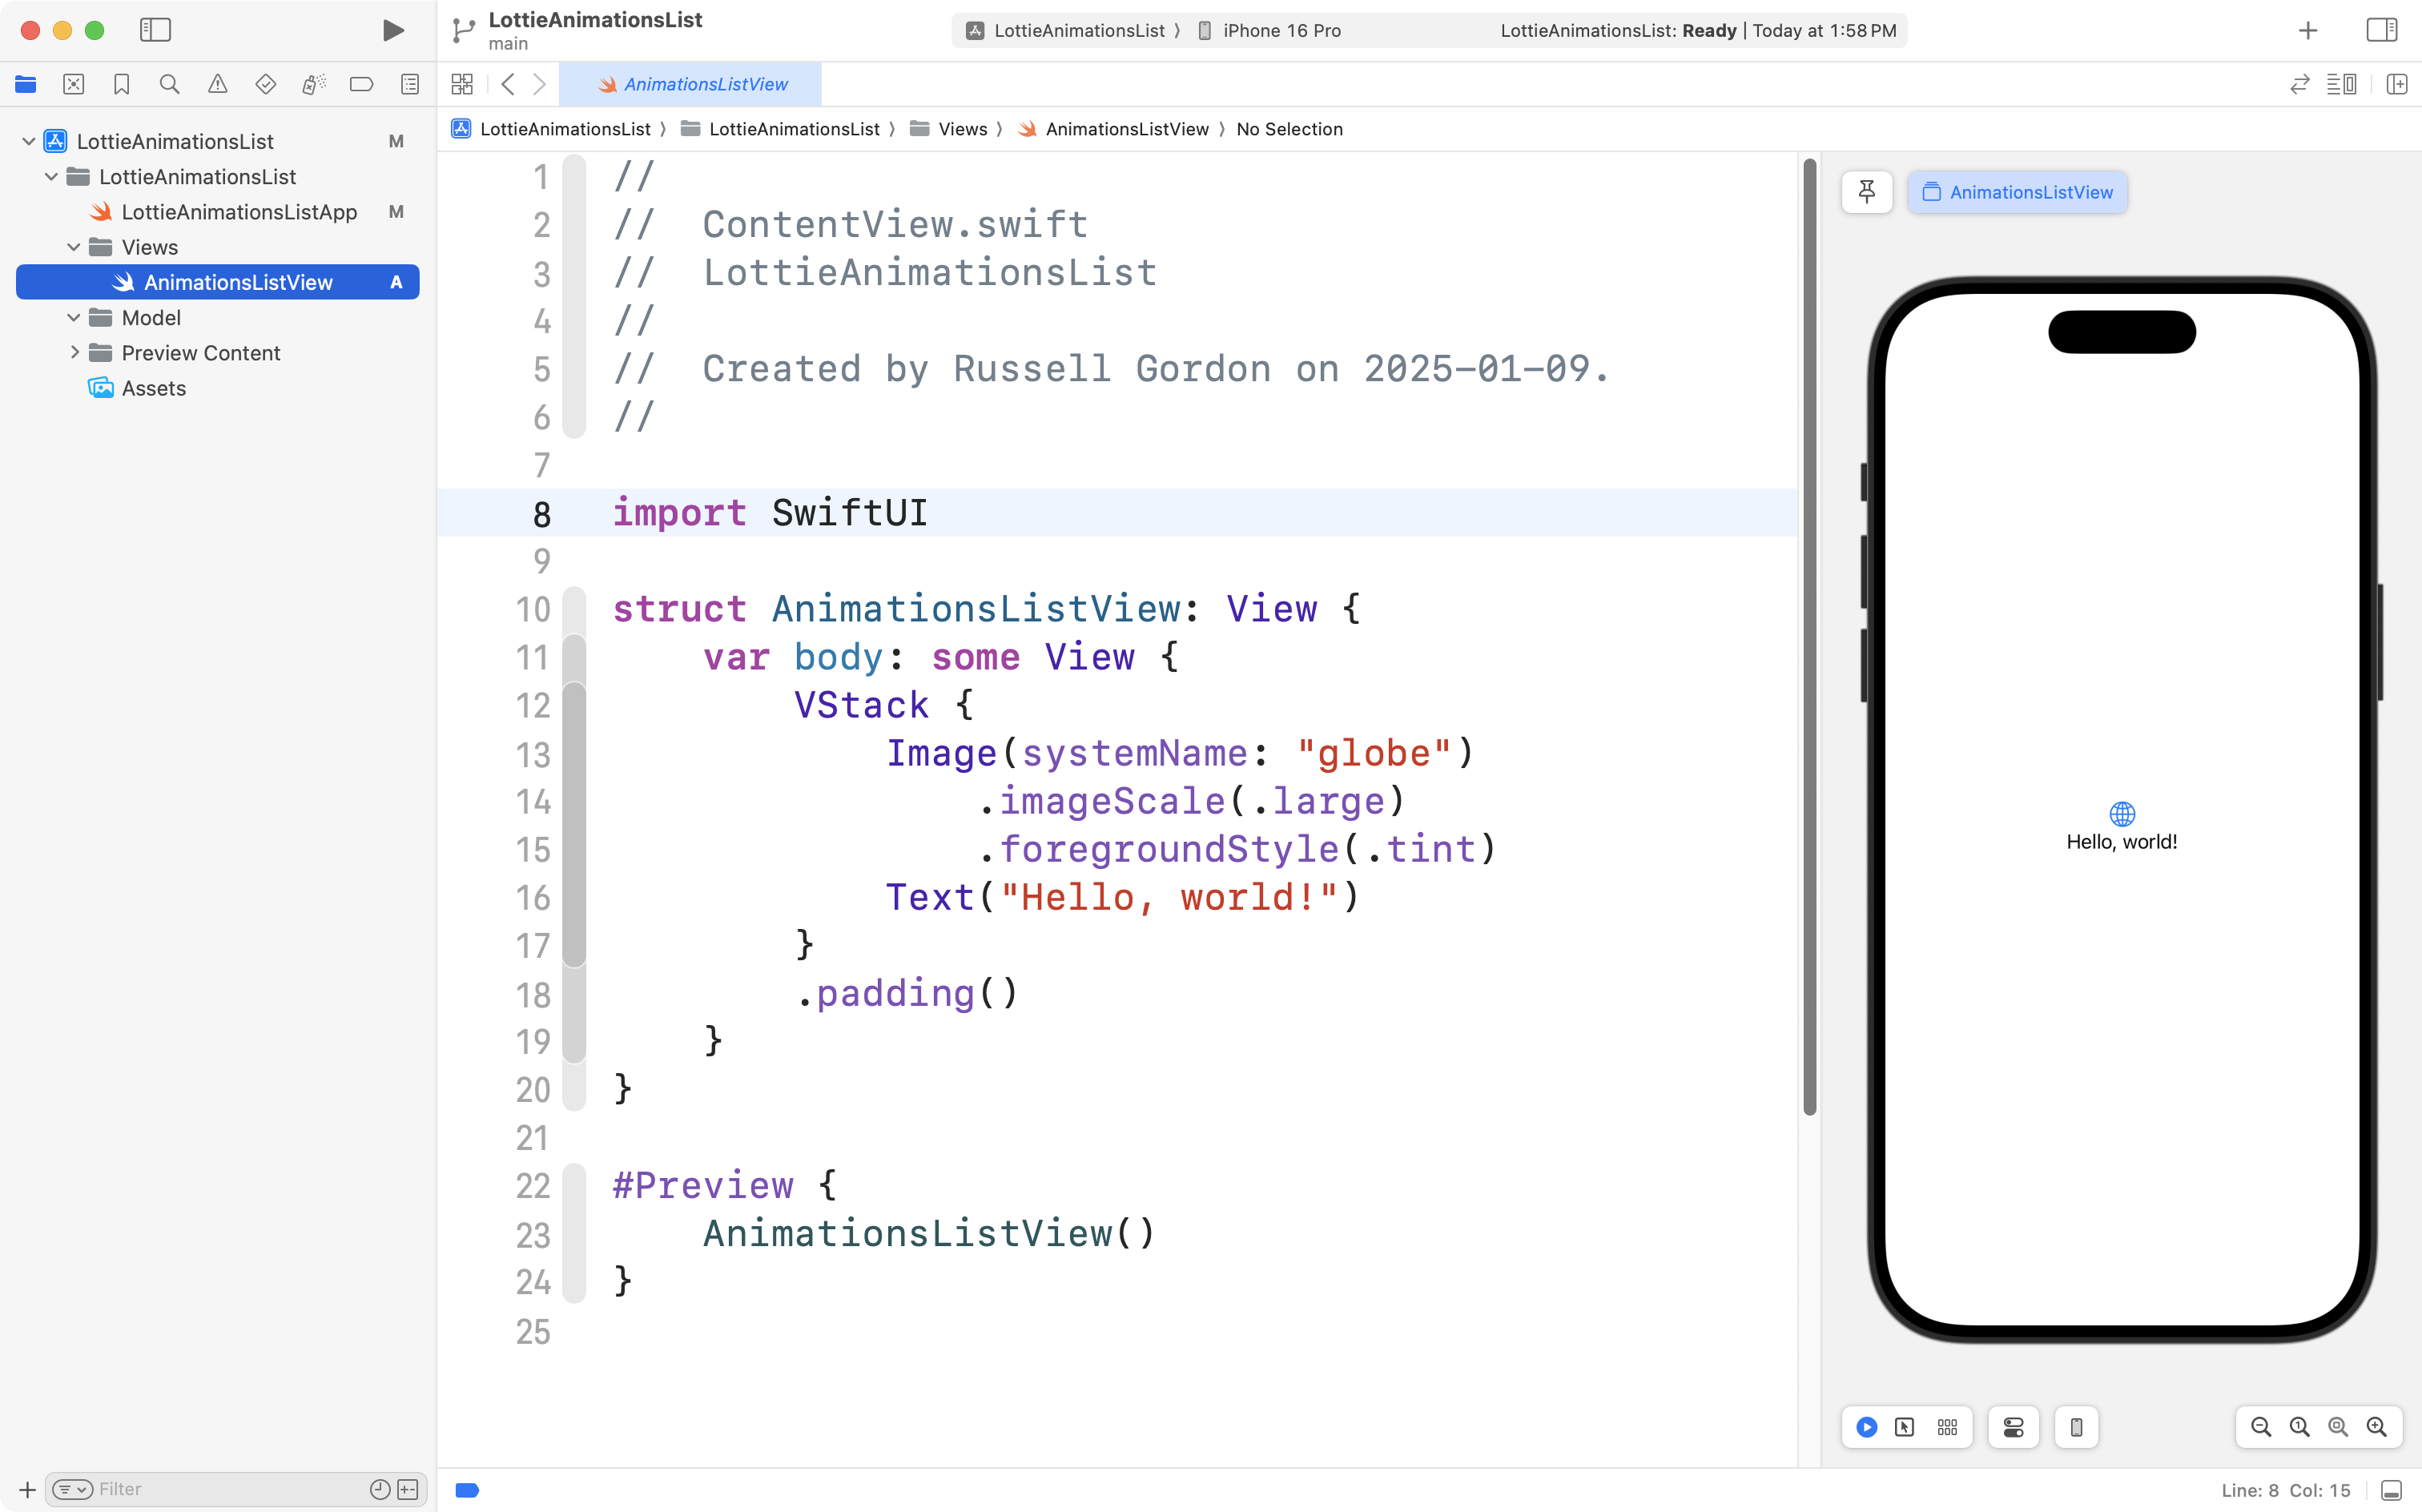Collapse the LottieAnimationsList project root

pos(29,141)
